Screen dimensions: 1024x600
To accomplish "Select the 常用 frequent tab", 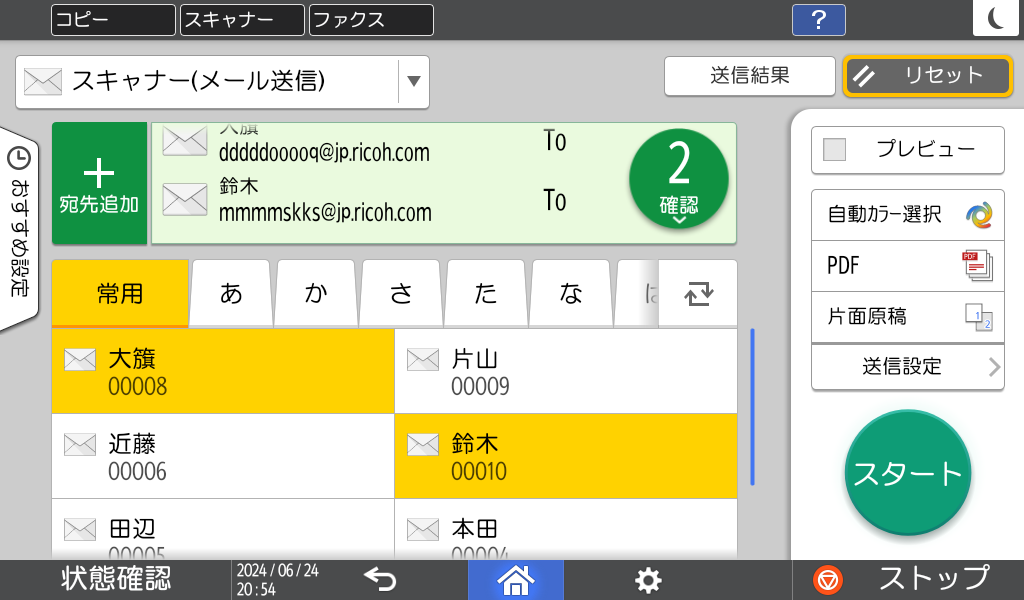I will click(120, 293).
